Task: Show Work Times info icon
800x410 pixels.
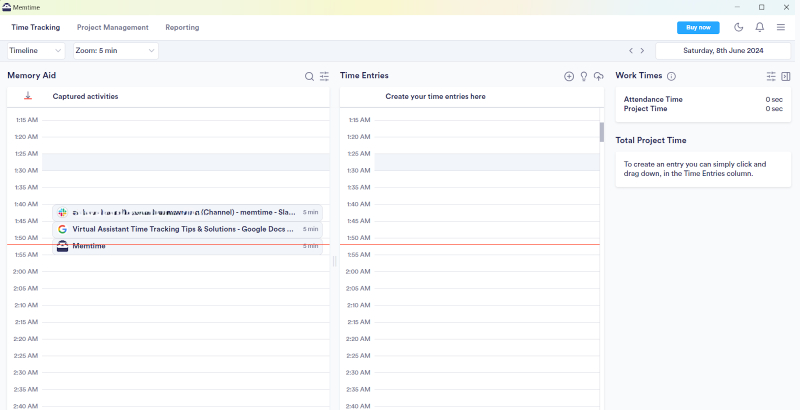Action: (x=671, y=76)
